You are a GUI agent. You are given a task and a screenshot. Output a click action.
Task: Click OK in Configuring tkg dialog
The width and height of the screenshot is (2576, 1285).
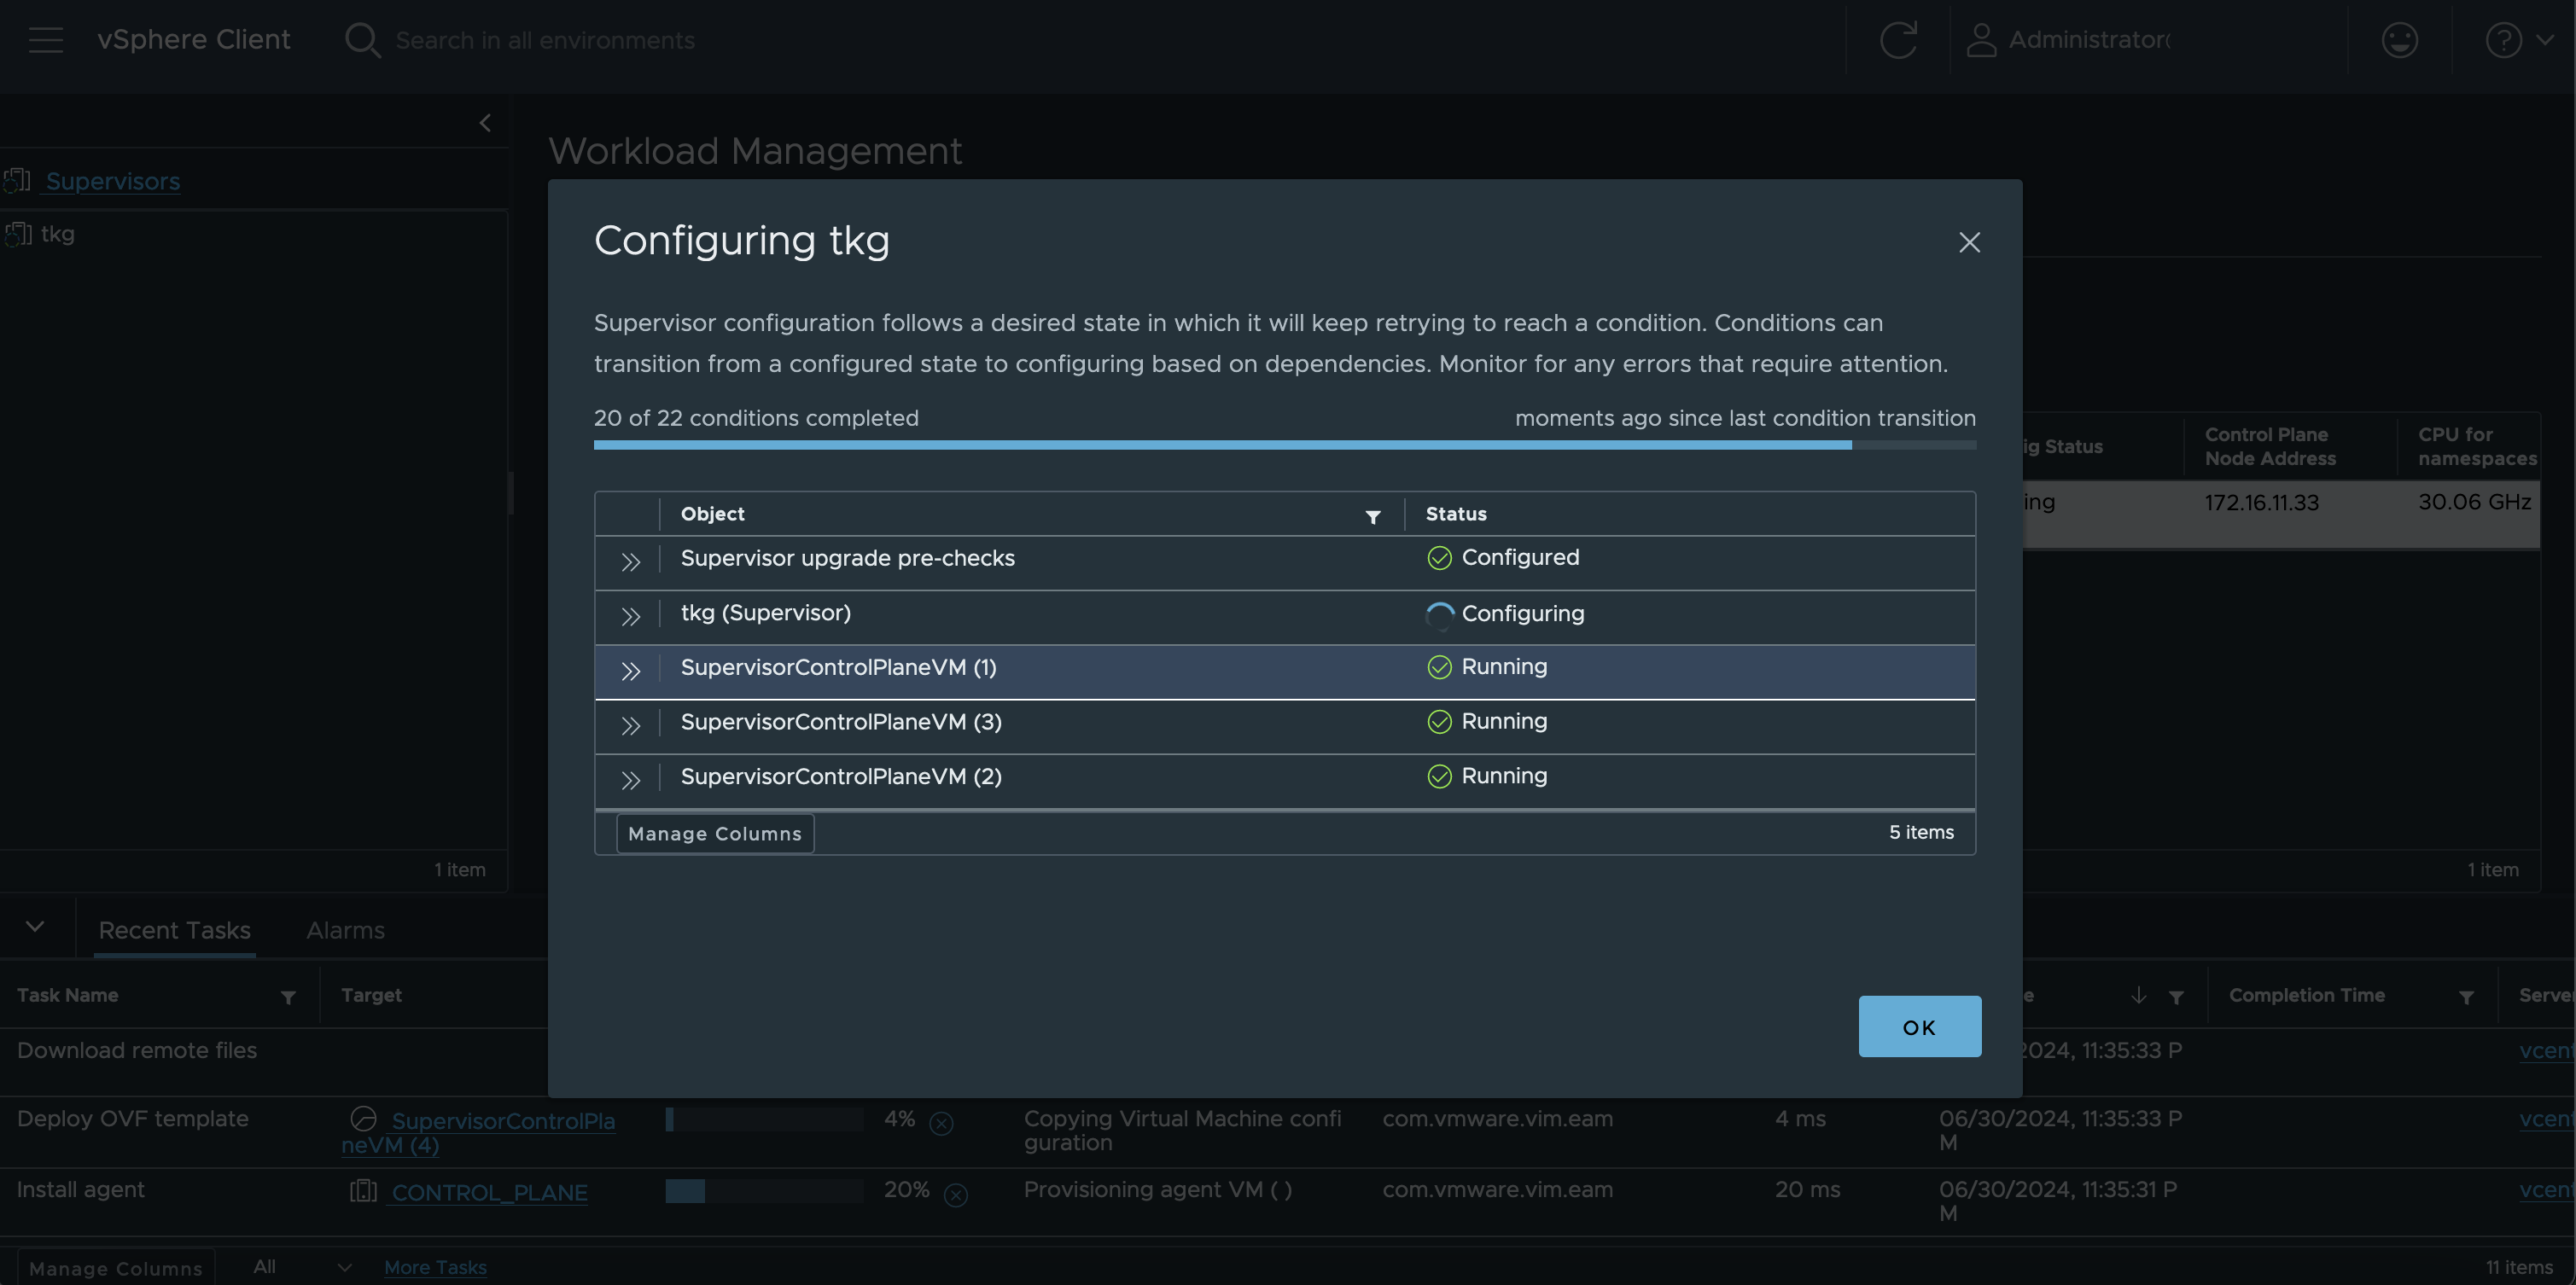tap(1919, 1026)
